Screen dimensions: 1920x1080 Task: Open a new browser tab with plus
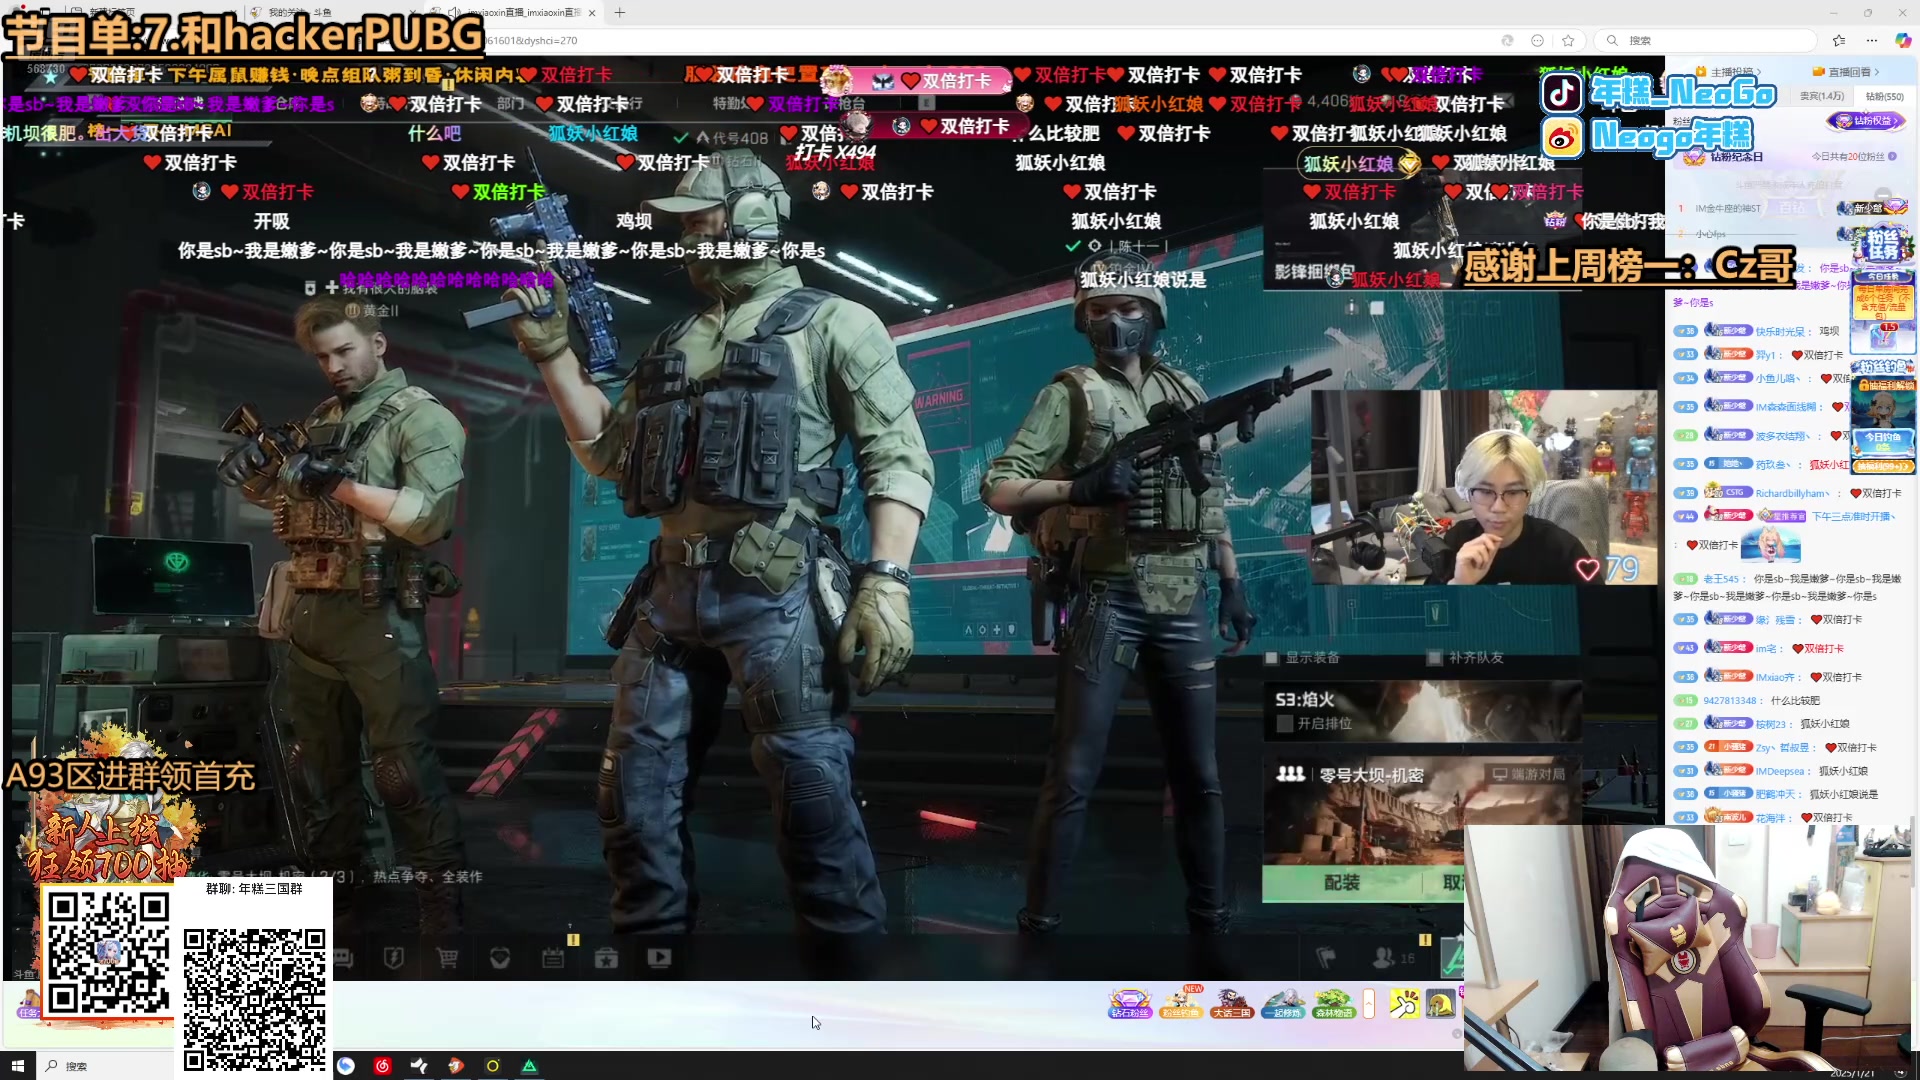tap(620, 12)
